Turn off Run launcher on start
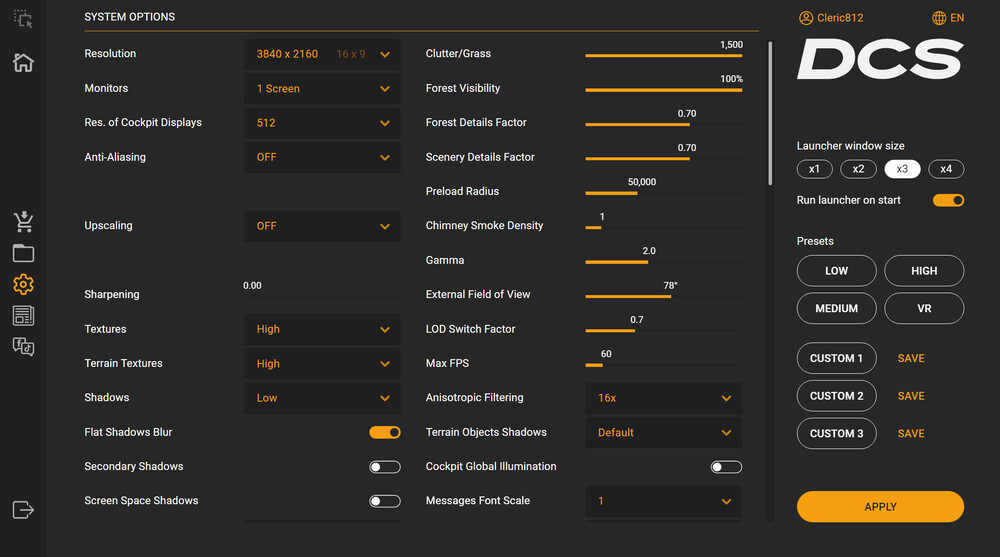1000x557 pixels. [x=948, y=200]
